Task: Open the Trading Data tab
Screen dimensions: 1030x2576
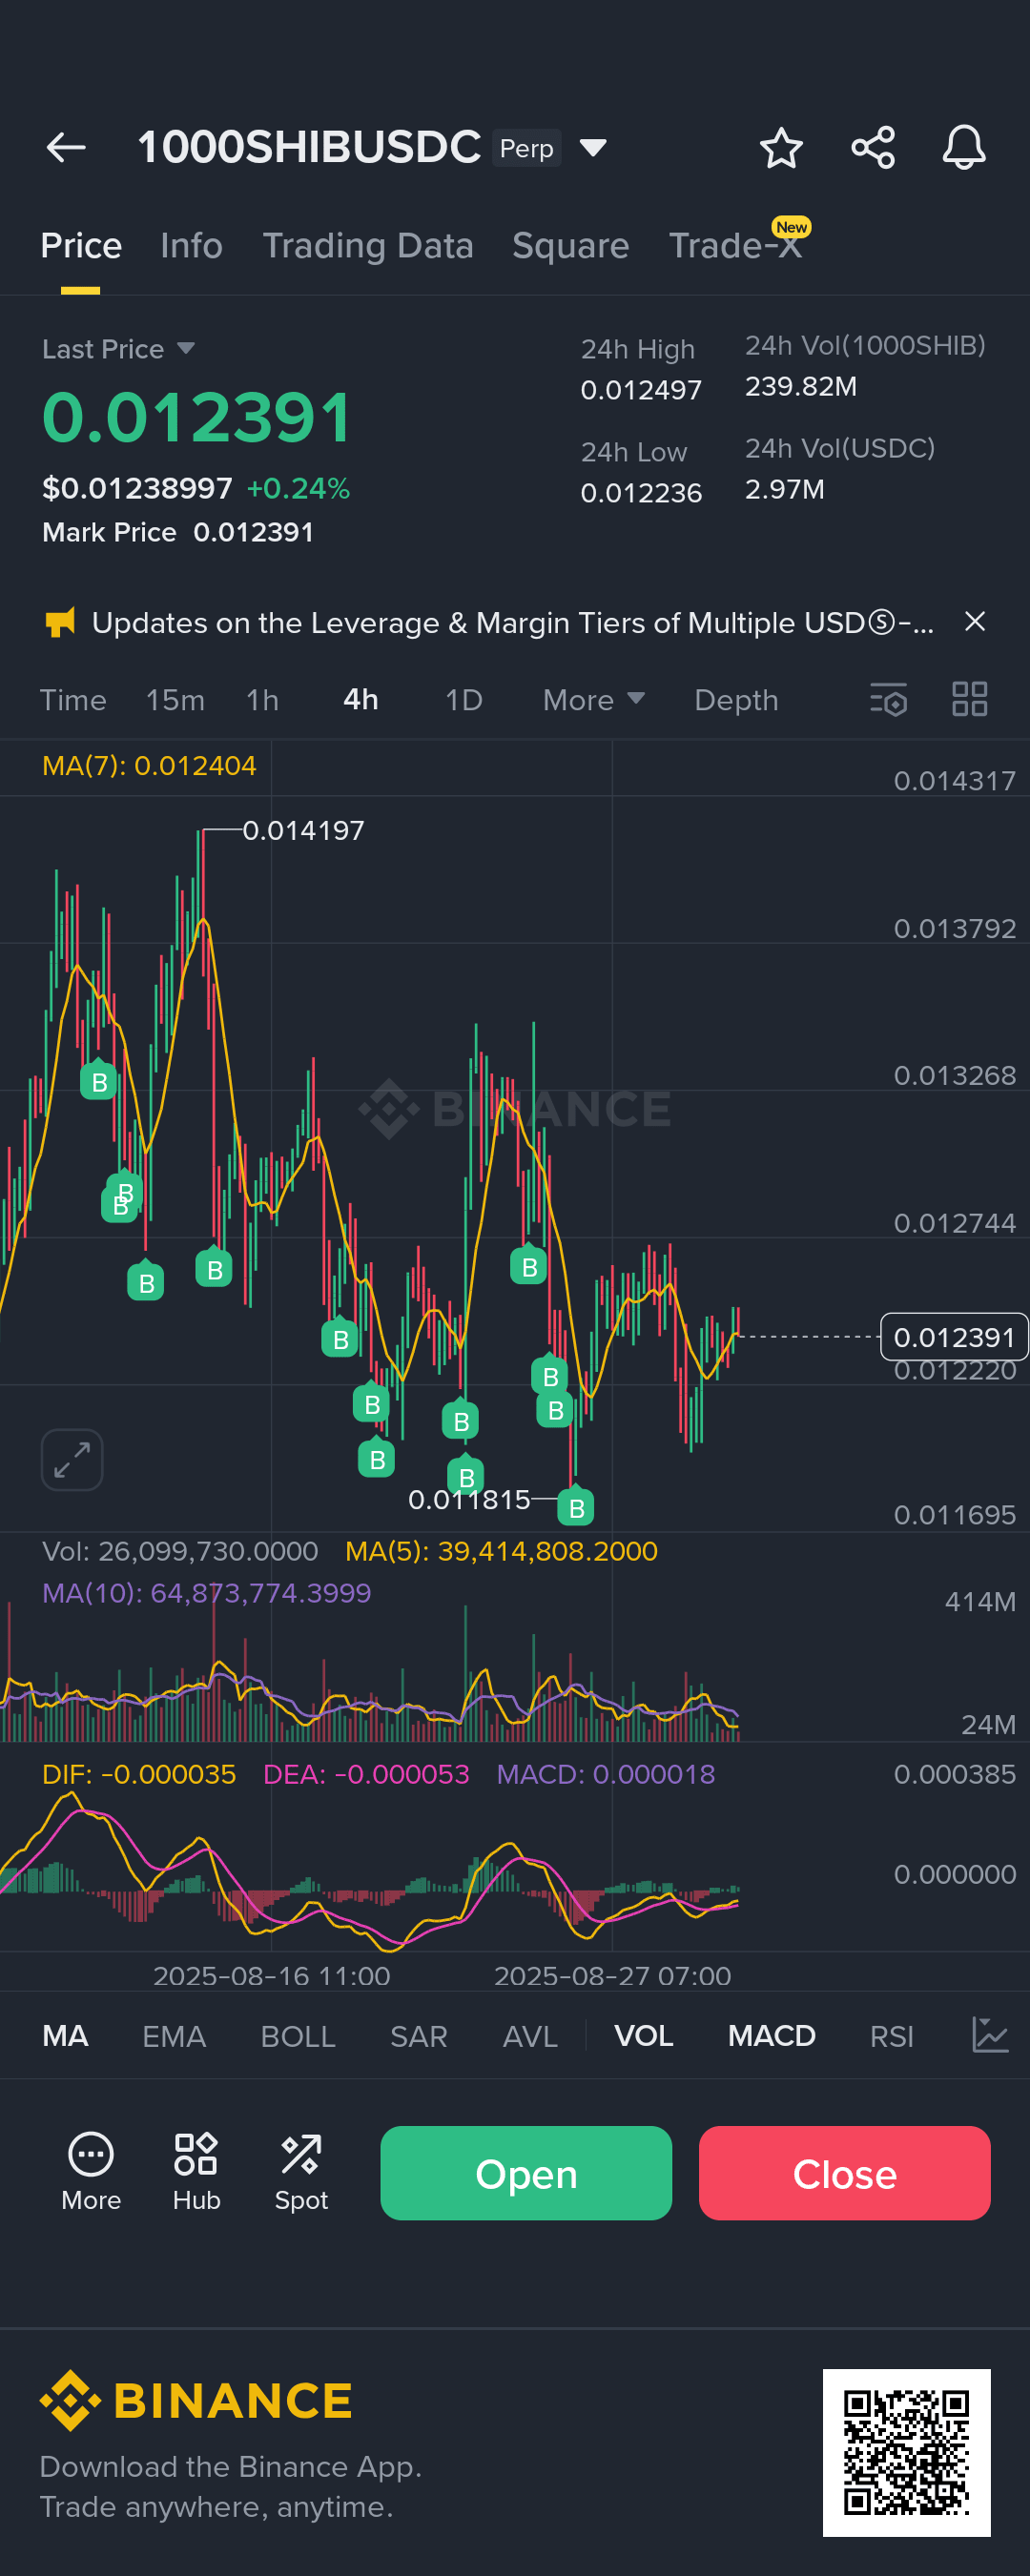Action: click(368, 246)
